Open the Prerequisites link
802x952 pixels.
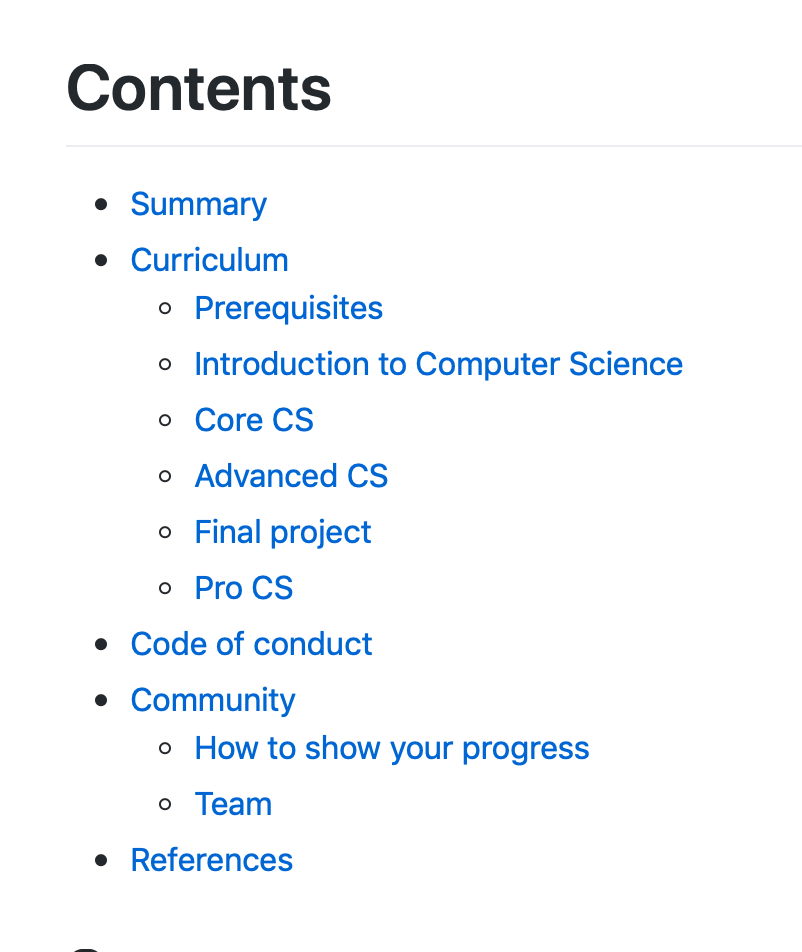click(288, 308)
